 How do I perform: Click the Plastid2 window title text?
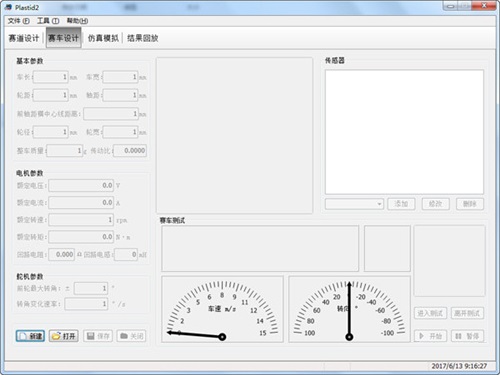(27, 7)
